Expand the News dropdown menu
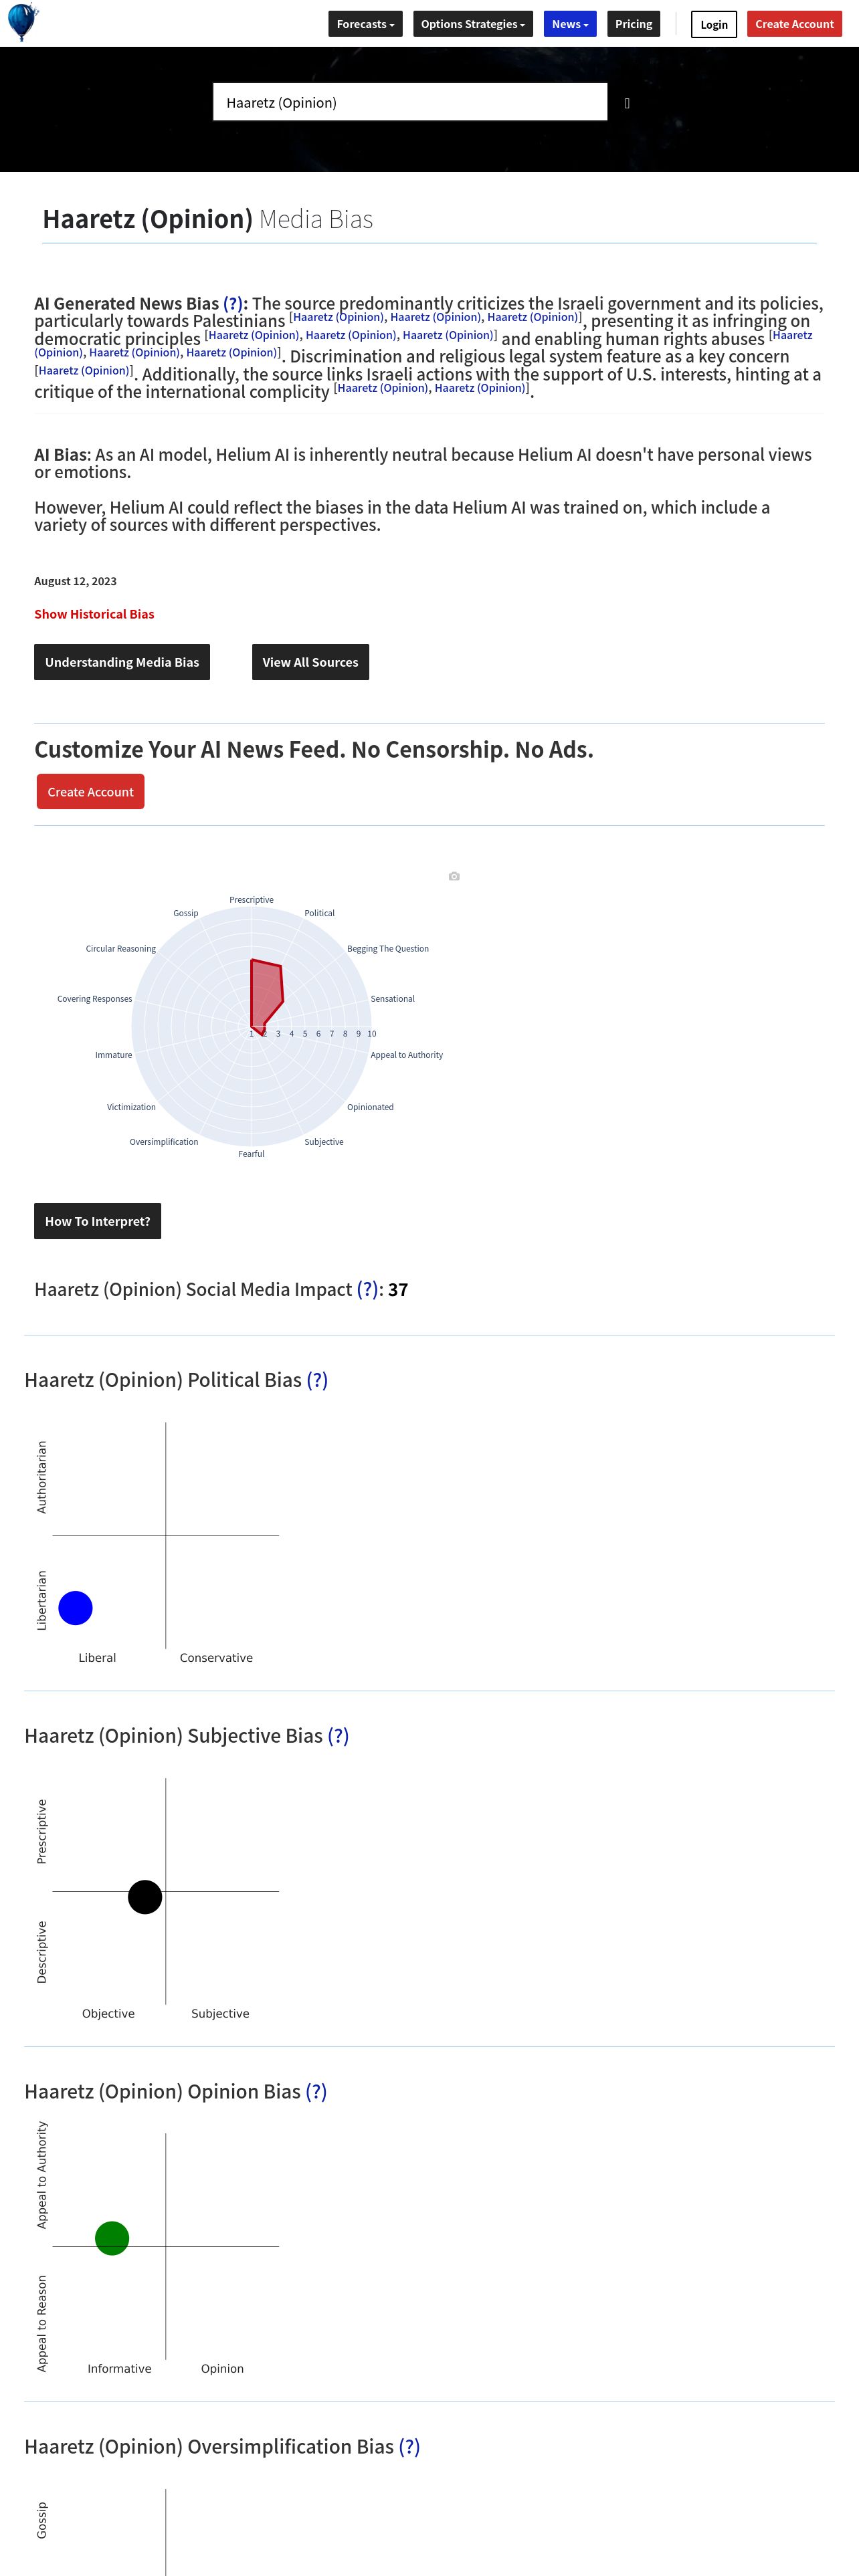Viewport: 859px width, 2576px height. tap(569, 24)
